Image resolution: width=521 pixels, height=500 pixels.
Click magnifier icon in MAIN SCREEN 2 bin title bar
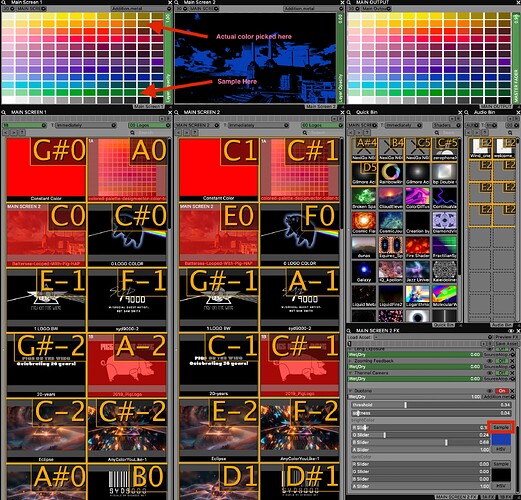click(177, 112)
